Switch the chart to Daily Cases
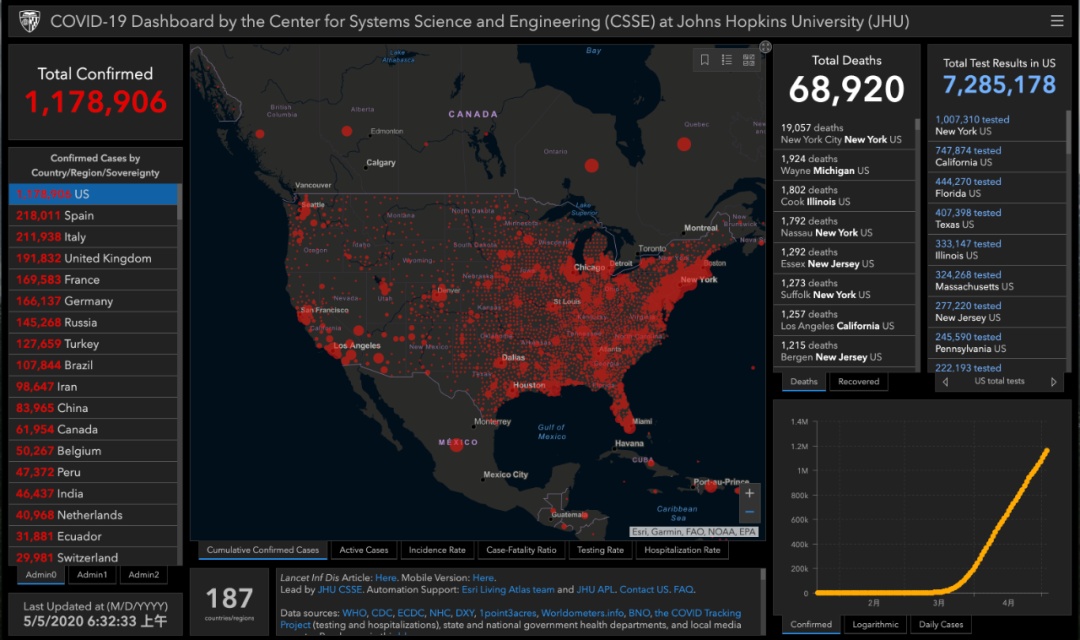This screenshot has width=1080, height=640. click(940, 625)
